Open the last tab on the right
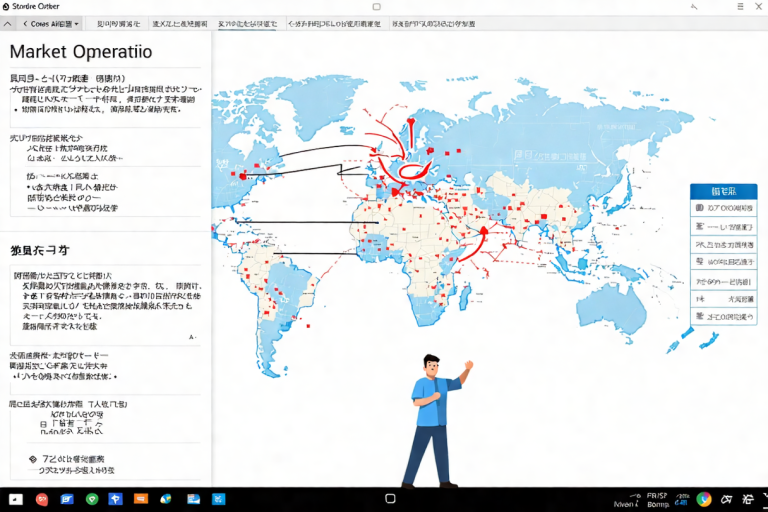768x512 pixels. pyautogui.click(x=433, y=24)
